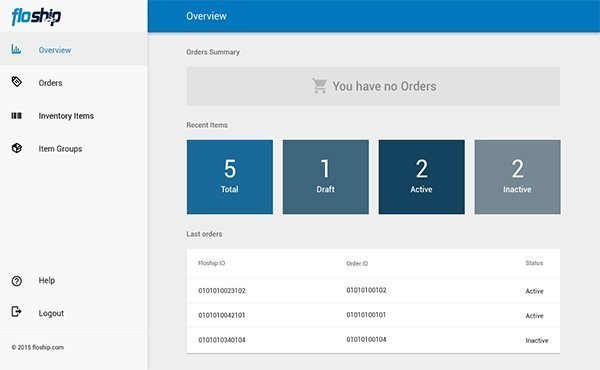Open Overview in the sidebar

(x=74, y=49)
